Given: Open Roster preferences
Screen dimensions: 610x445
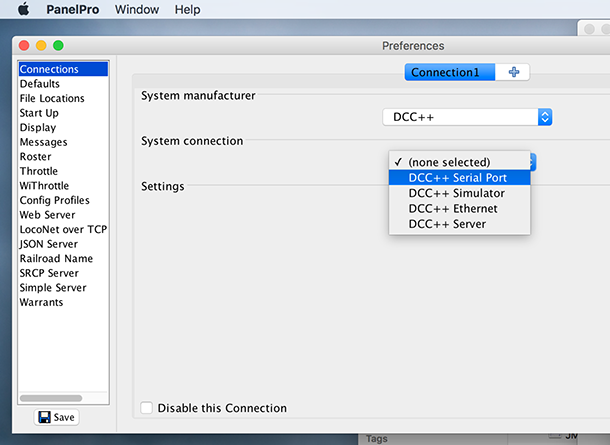Looking at the screenshot, I should coord(63,156).
